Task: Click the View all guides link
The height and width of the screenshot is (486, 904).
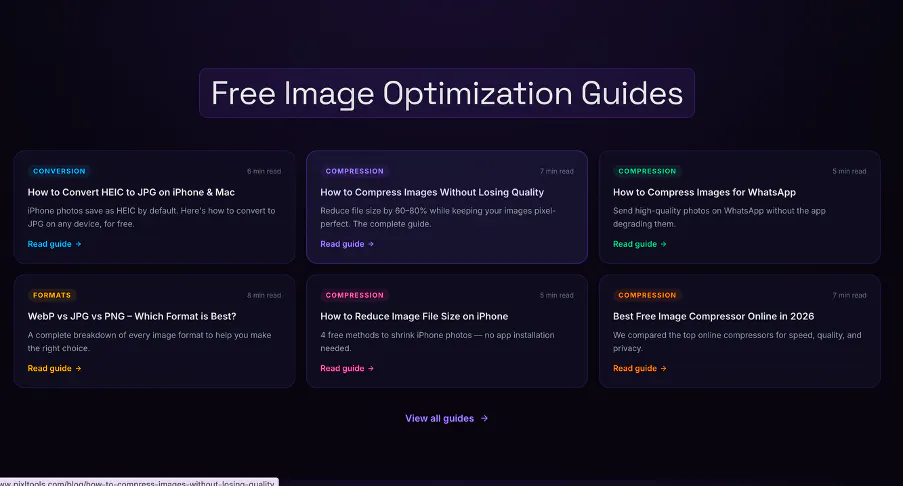Action: [x=446, y=419]
